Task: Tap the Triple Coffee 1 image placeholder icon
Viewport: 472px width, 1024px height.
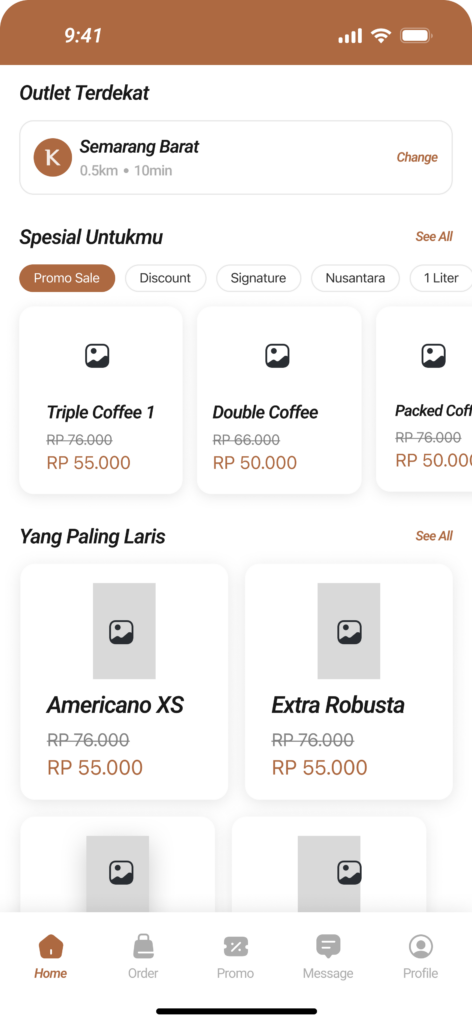Action: point(97,356)
